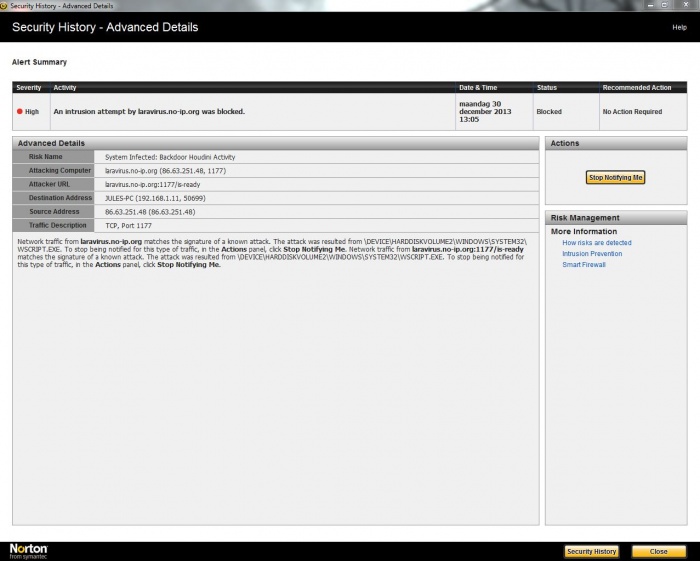Minimize the Security History window
700x561 pixels.
point(650,5)
